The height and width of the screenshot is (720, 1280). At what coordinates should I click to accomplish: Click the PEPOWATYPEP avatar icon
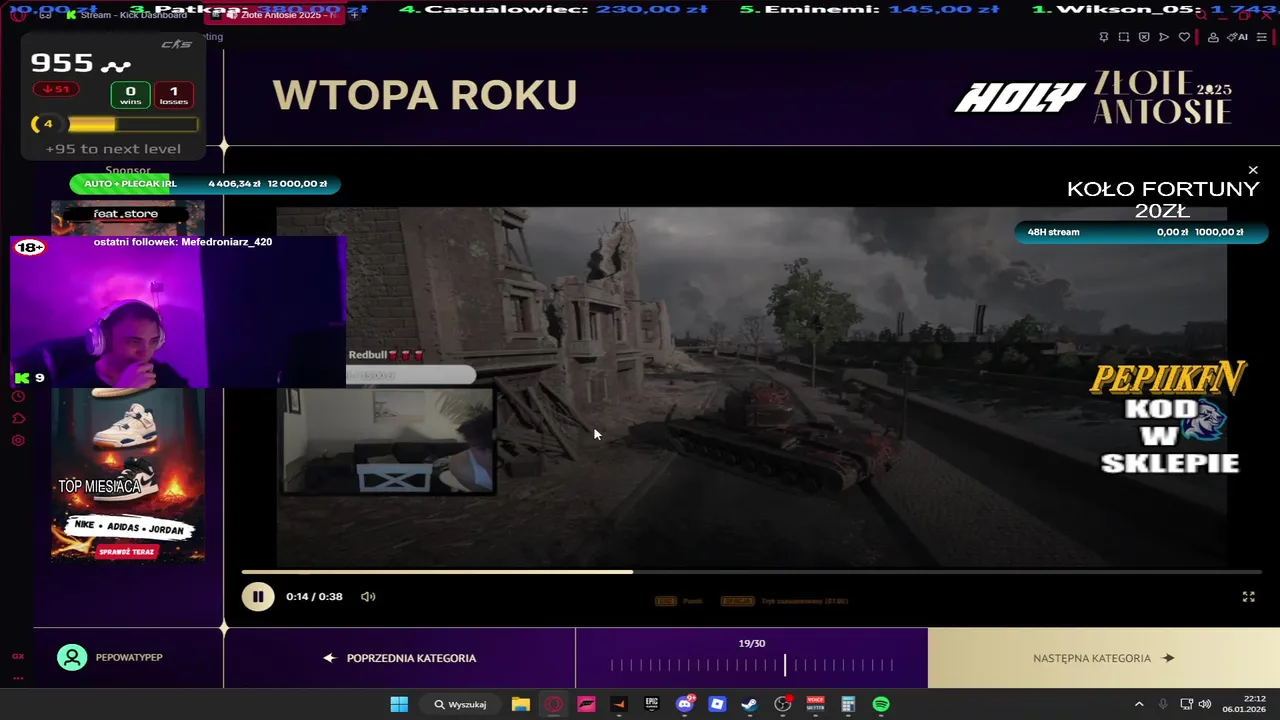pyautogui.click(x=72, y=657)
